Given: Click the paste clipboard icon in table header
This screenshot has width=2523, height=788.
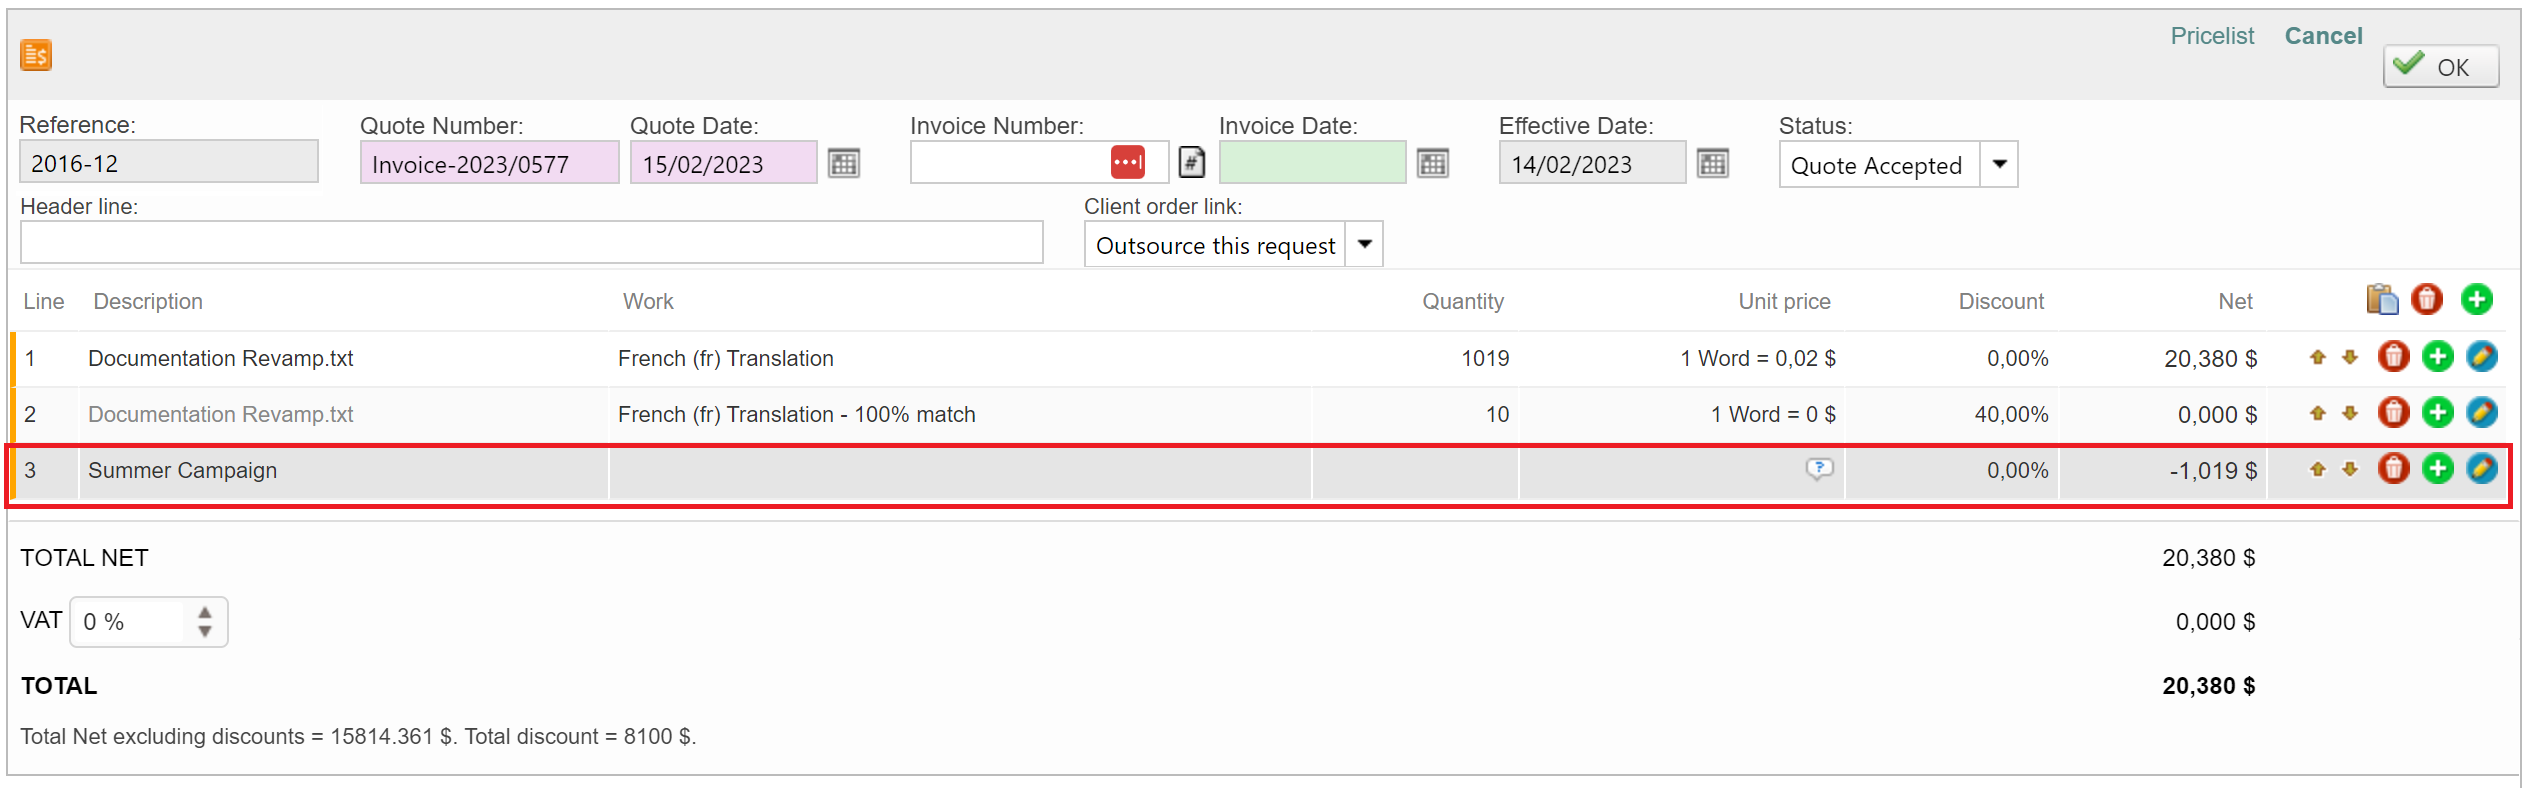Looking at the screenshot, I should [x=2381, y=299].
